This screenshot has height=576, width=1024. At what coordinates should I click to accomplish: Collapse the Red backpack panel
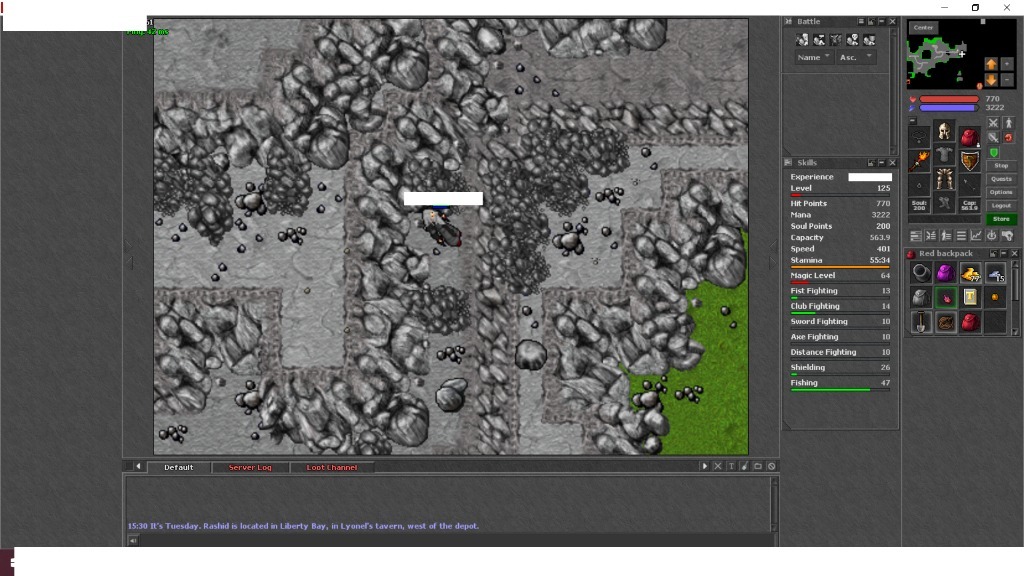pyautogui.click(x=1003, y=253)
